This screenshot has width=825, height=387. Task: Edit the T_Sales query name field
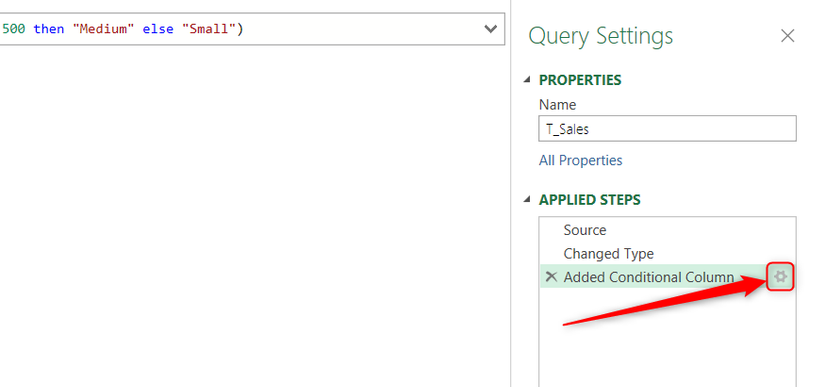[x=667, y=129]
